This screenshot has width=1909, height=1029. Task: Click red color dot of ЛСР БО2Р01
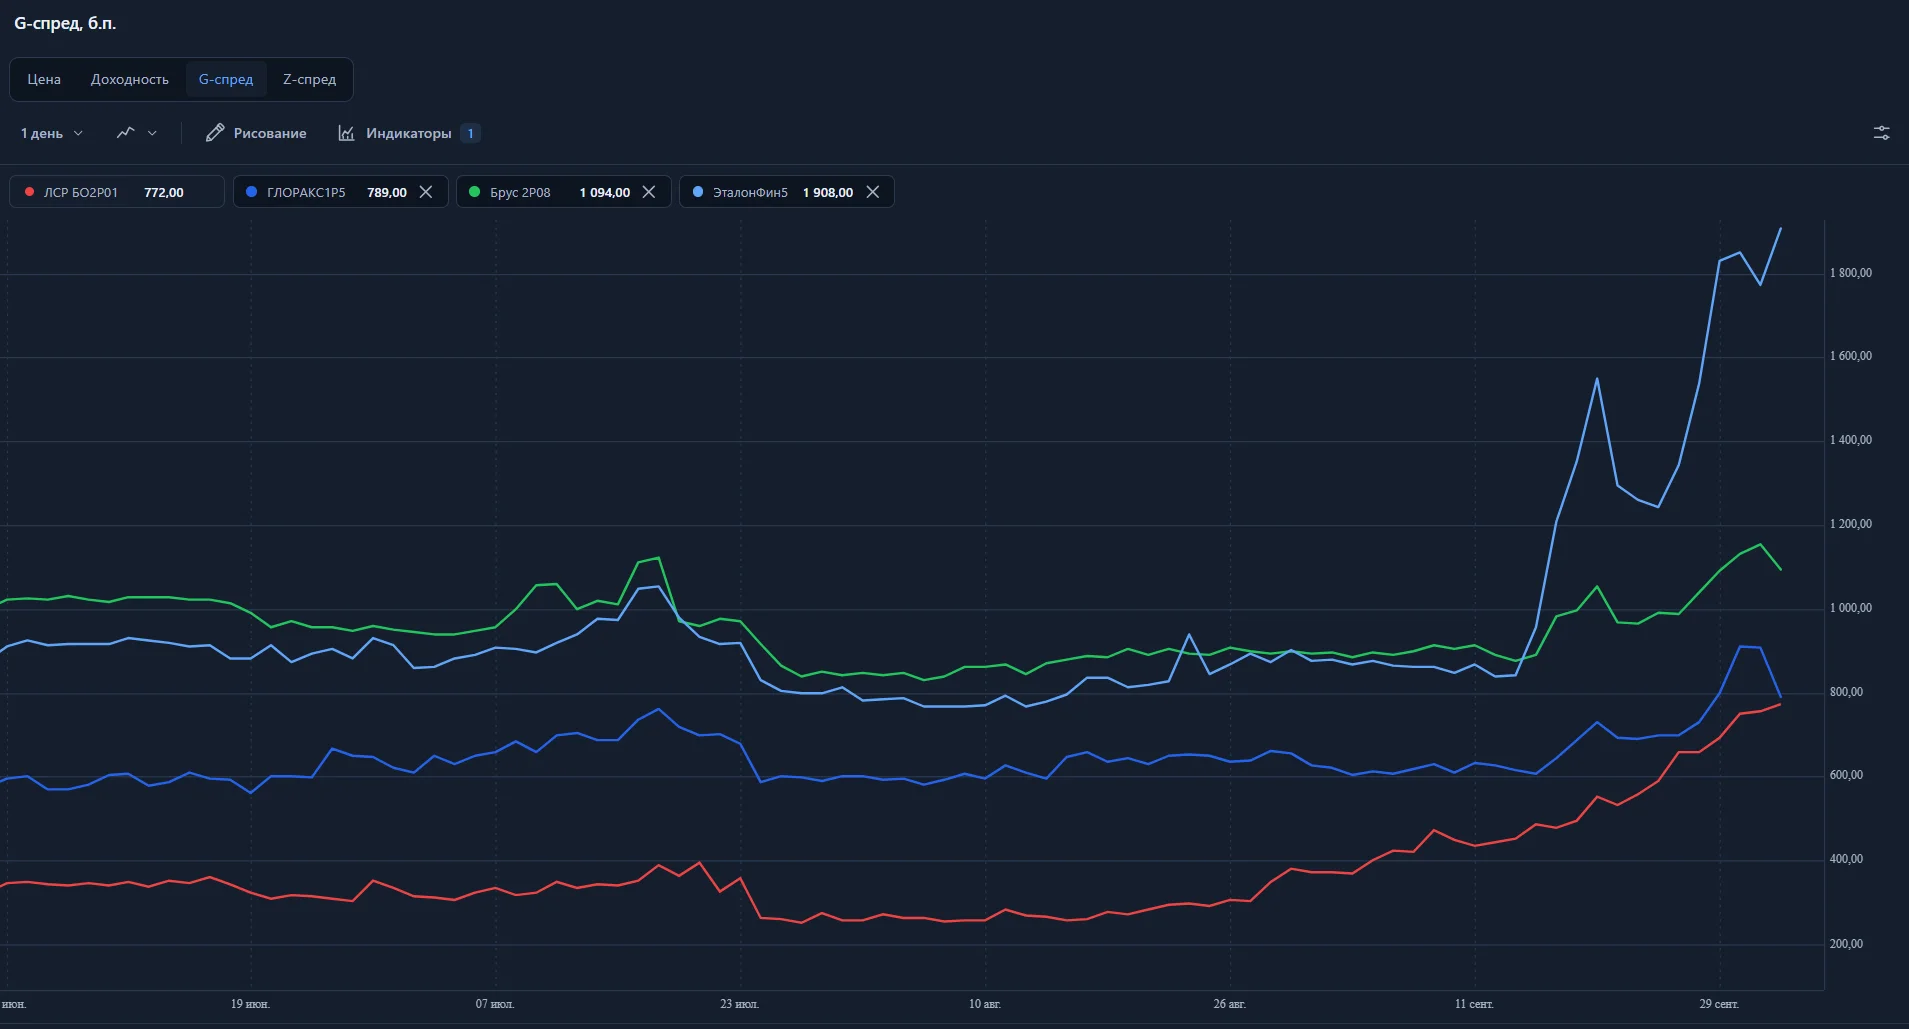[x=29, y=192]
